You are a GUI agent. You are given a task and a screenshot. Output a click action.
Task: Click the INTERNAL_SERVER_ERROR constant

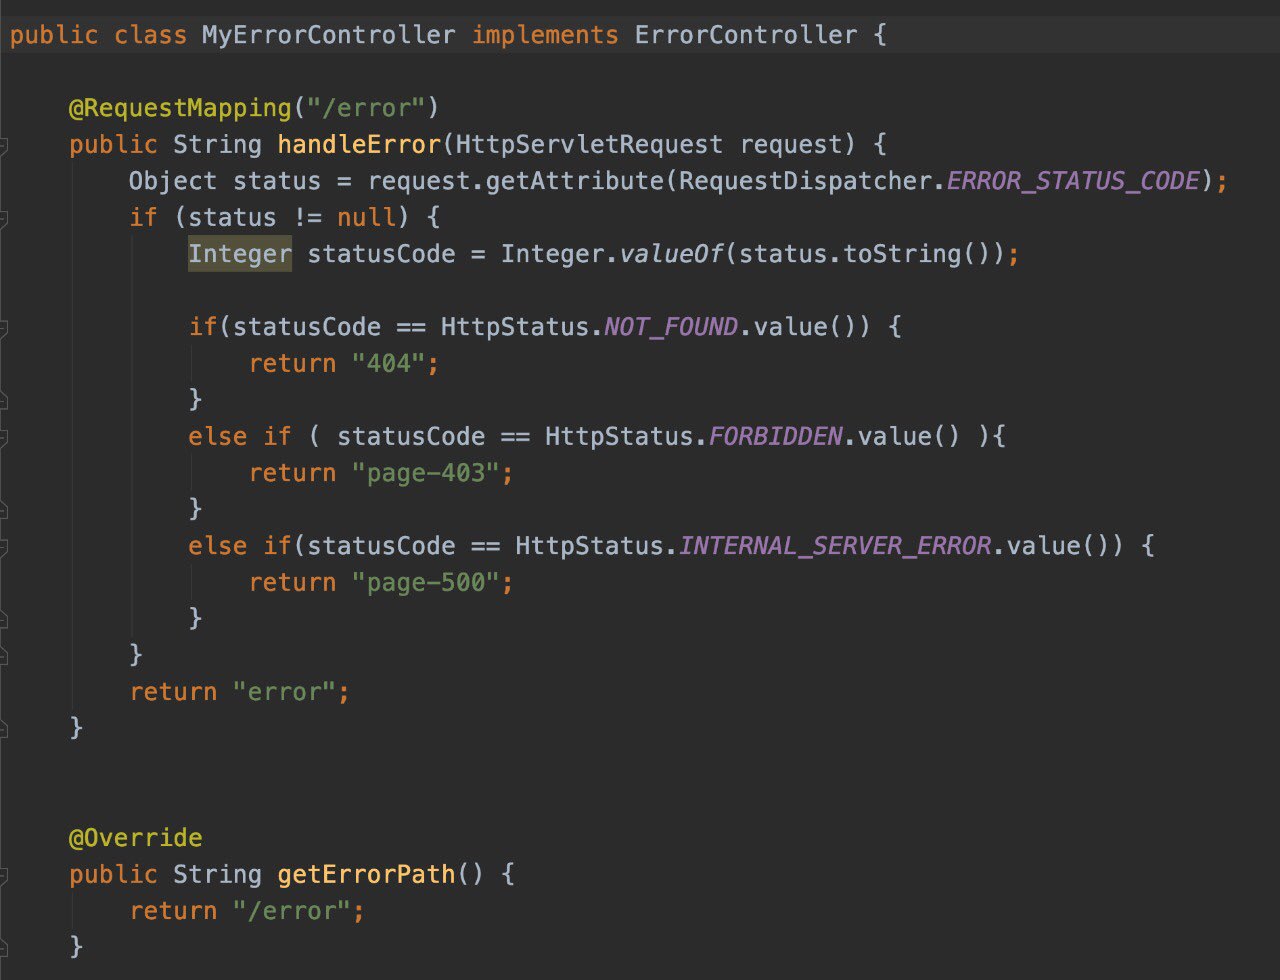coord(835,546)
